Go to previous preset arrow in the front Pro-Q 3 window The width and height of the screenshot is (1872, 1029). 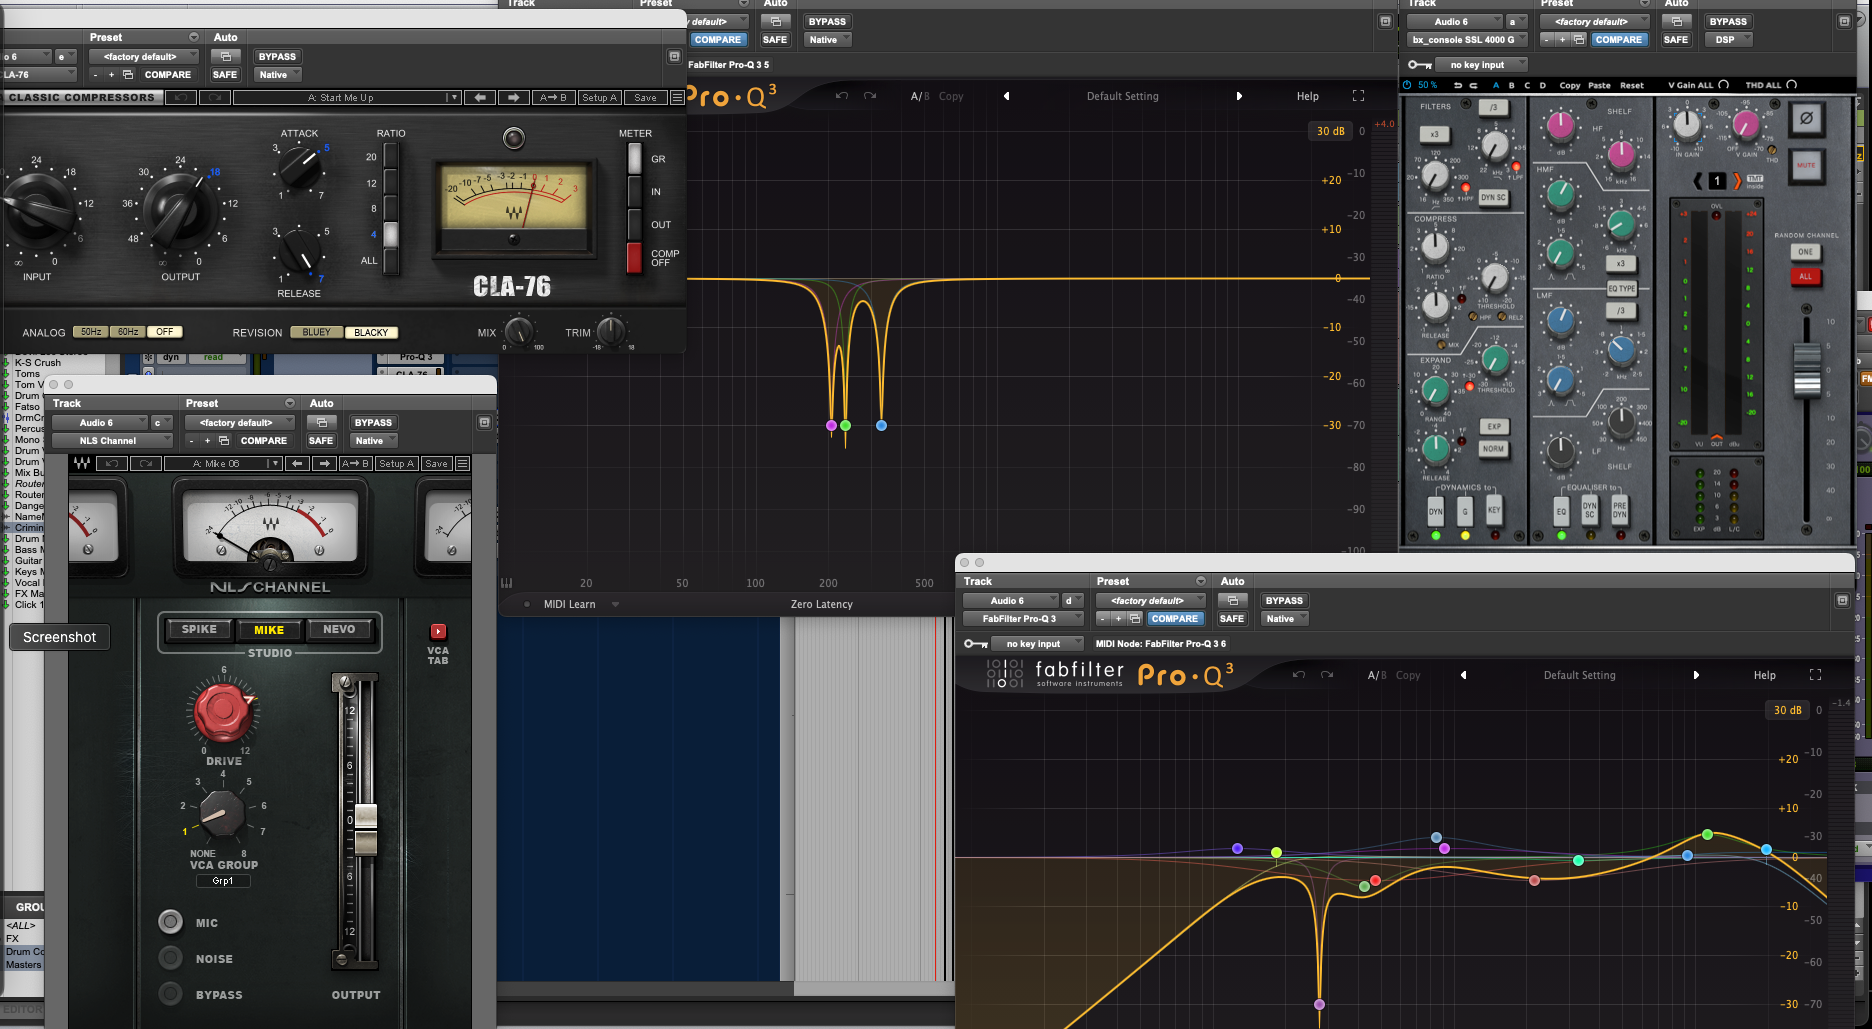point(1464,675)
